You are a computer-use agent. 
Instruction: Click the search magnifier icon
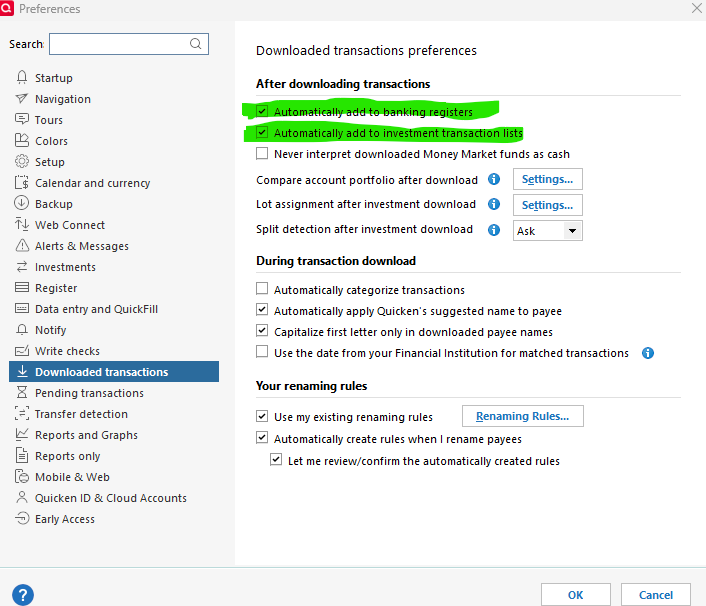point(195,44)
